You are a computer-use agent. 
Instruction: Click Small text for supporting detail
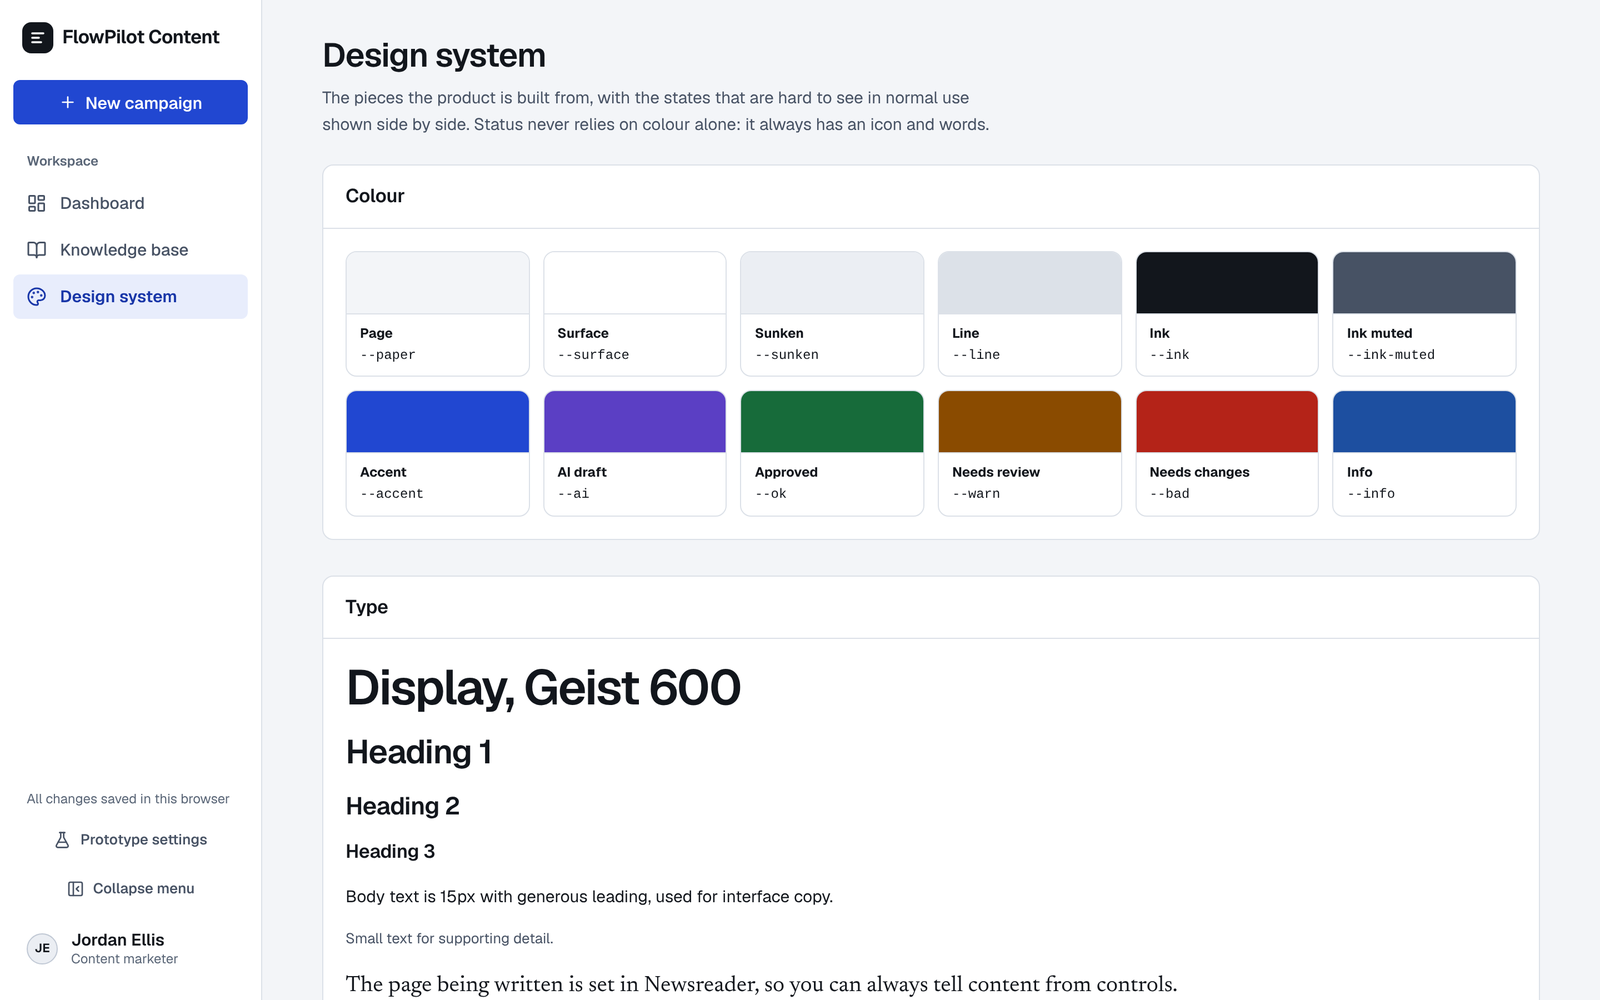449,938
